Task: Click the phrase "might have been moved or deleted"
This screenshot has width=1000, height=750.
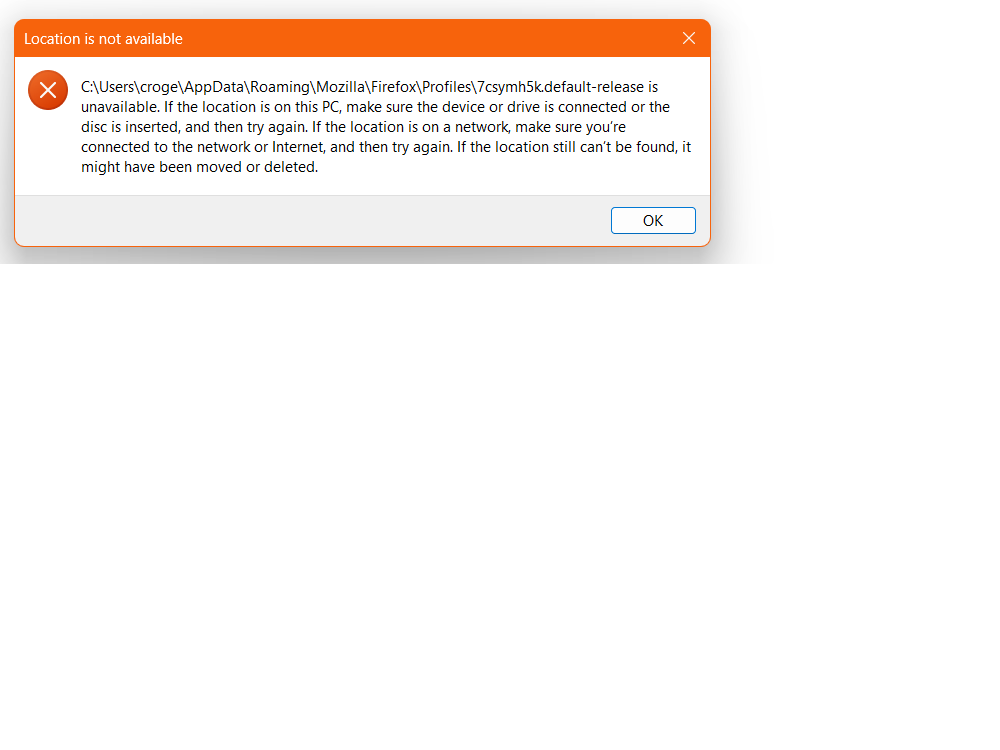Action: coord(199,167)
